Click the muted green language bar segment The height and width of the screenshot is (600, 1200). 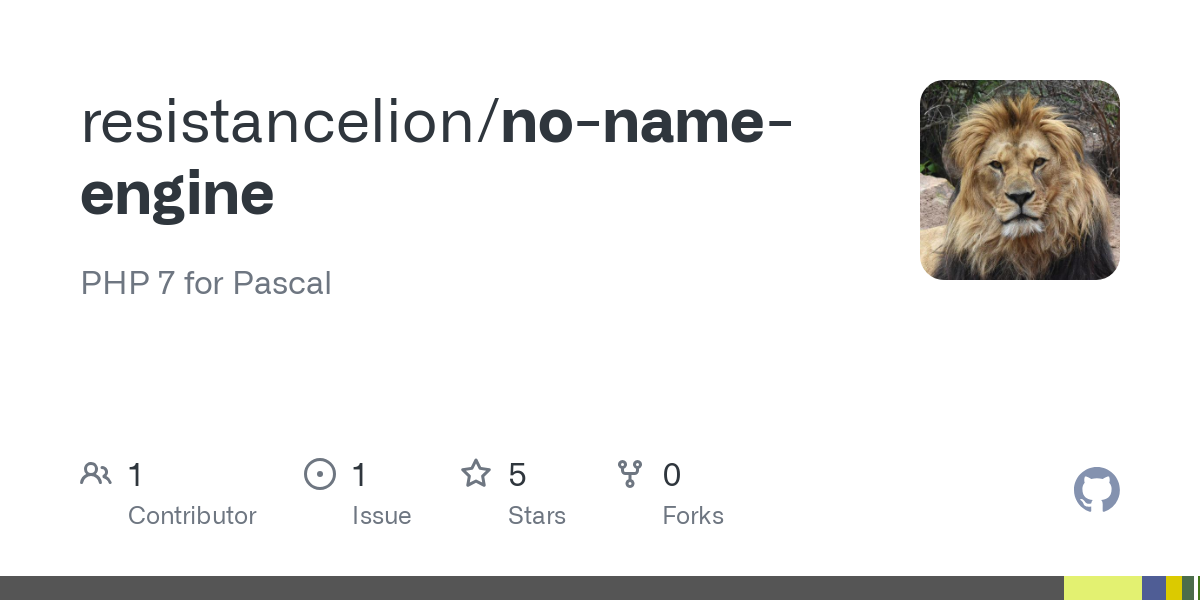click(1187, 588)
